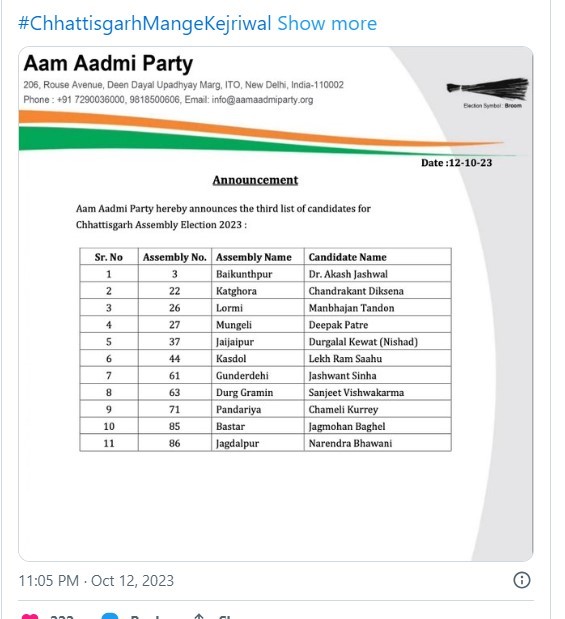Click the info@aamaadmiparty.org email text
565x619 pixels.
pyautogui.click(x=262, y=99)
